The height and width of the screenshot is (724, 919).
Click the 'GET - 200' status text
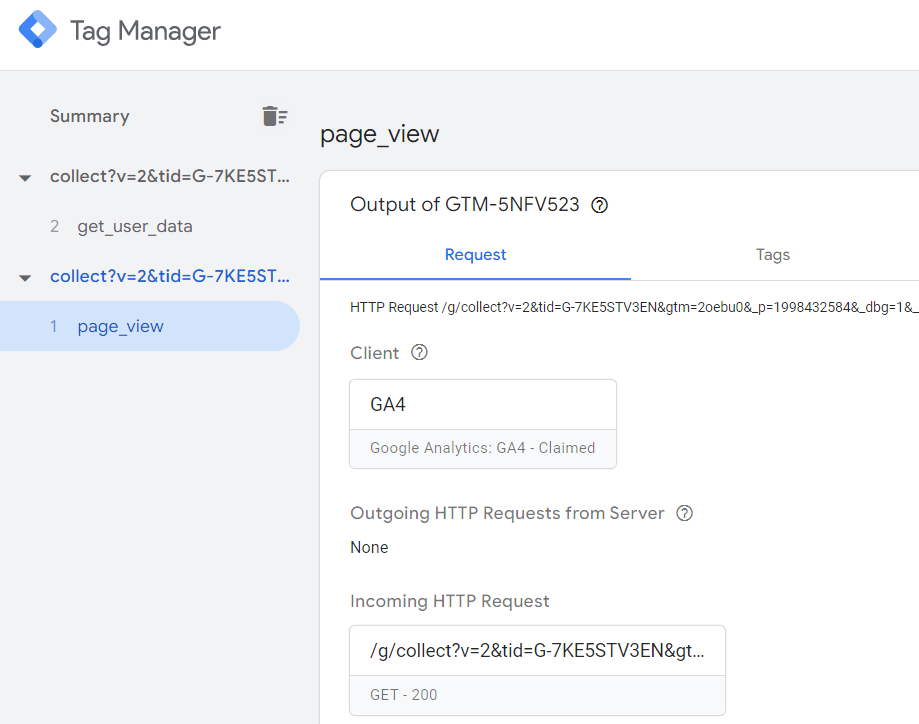403,695
